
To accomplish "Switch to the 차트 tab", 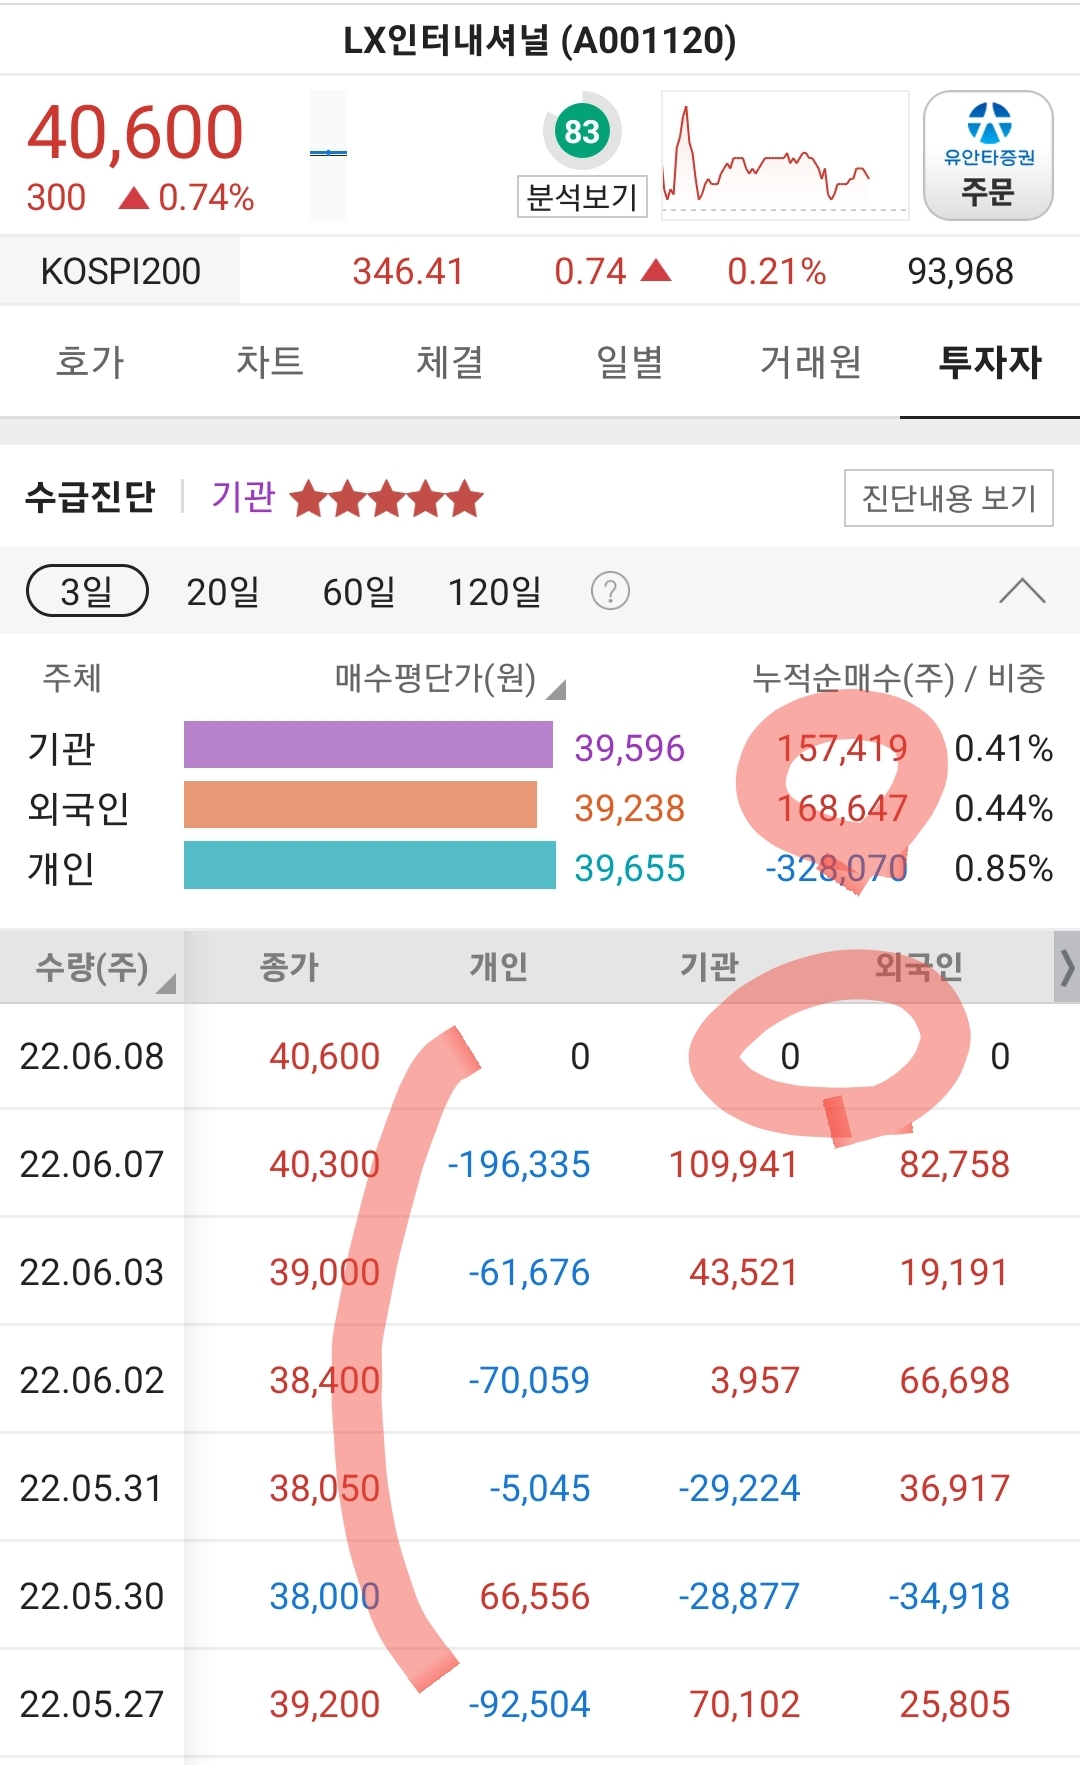I will 270,361.
